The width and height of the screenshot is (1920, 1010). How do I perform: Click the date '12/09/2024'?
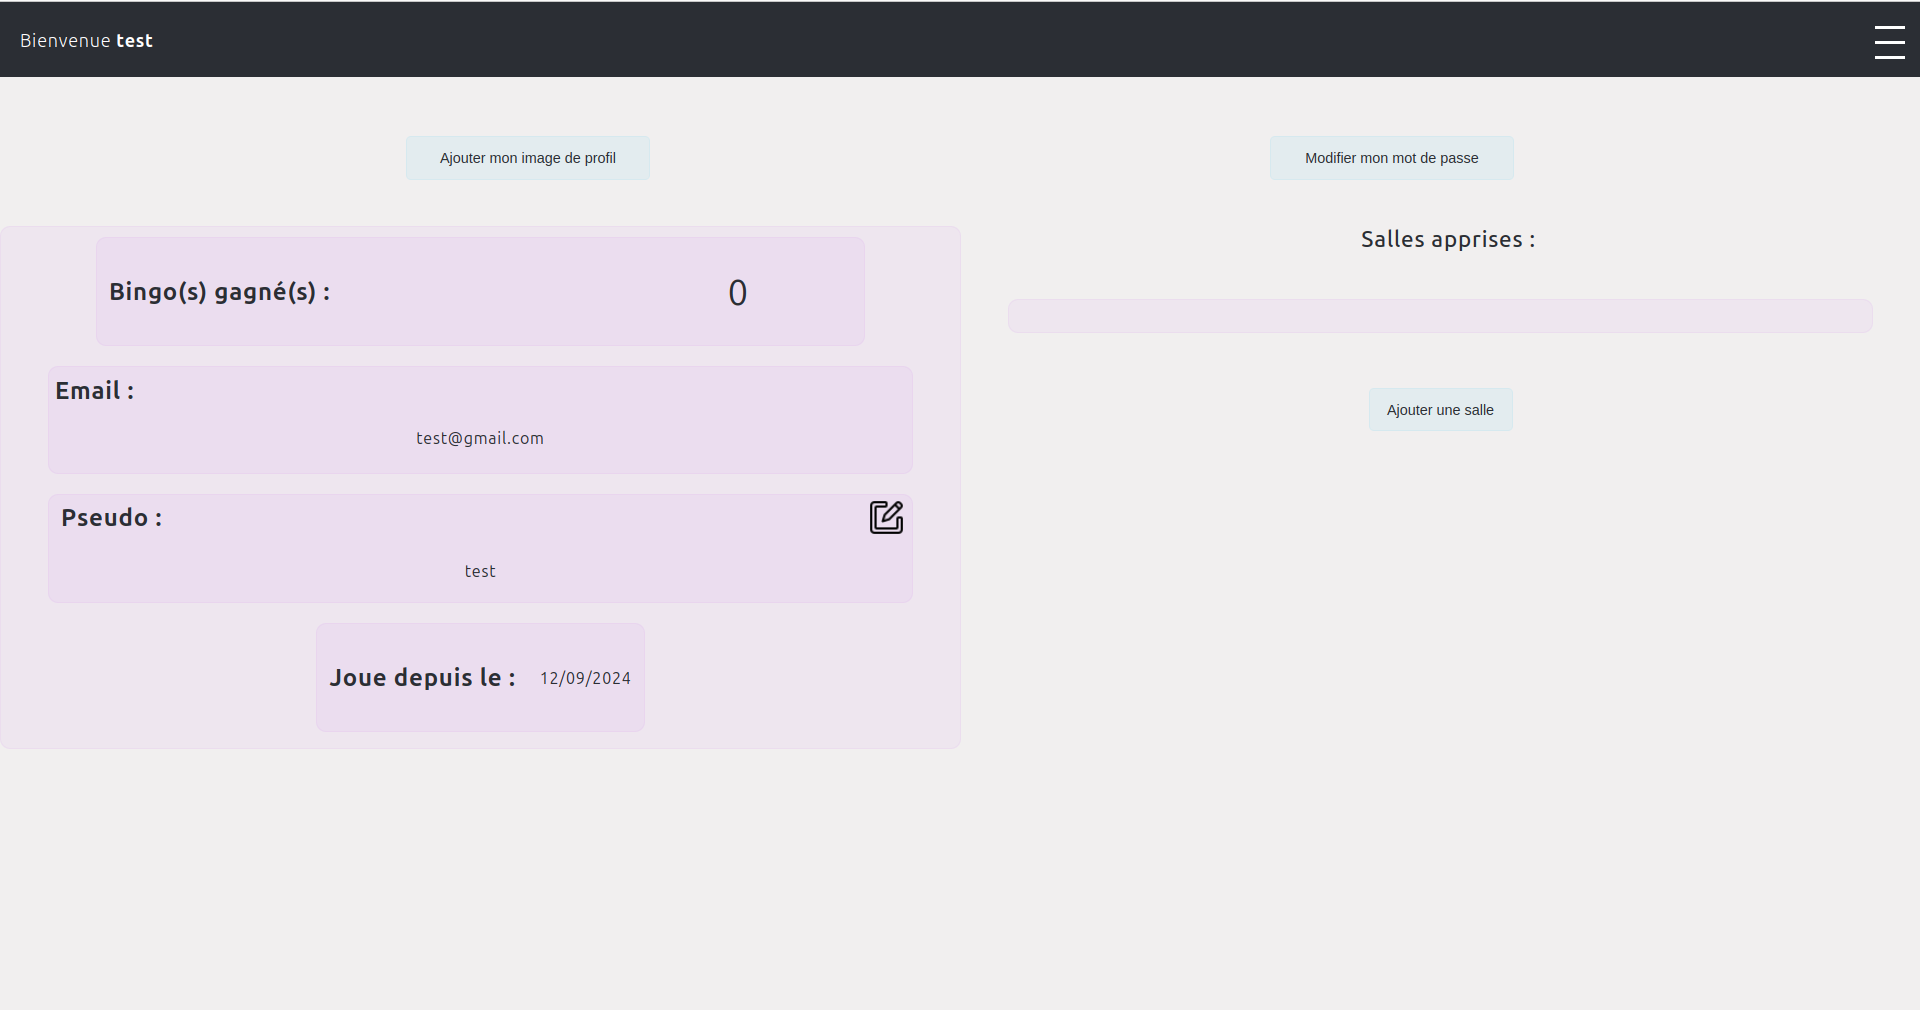pyautogui.click(x=585, y=678)
